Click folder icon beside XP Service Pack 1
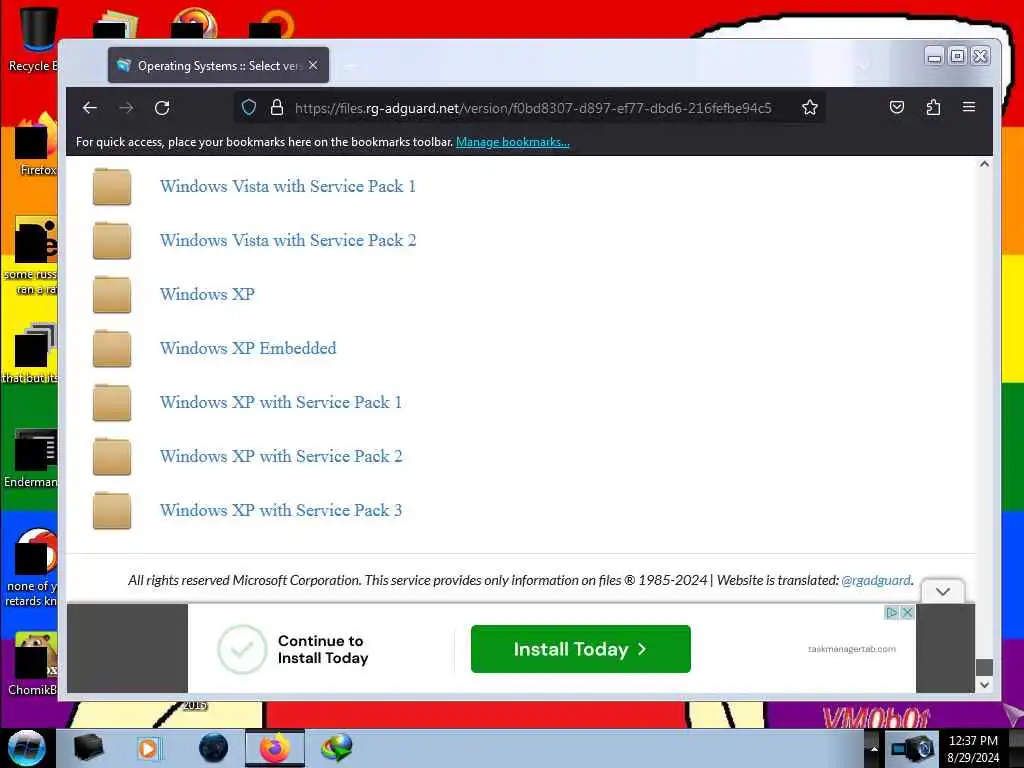 point(112,402)
